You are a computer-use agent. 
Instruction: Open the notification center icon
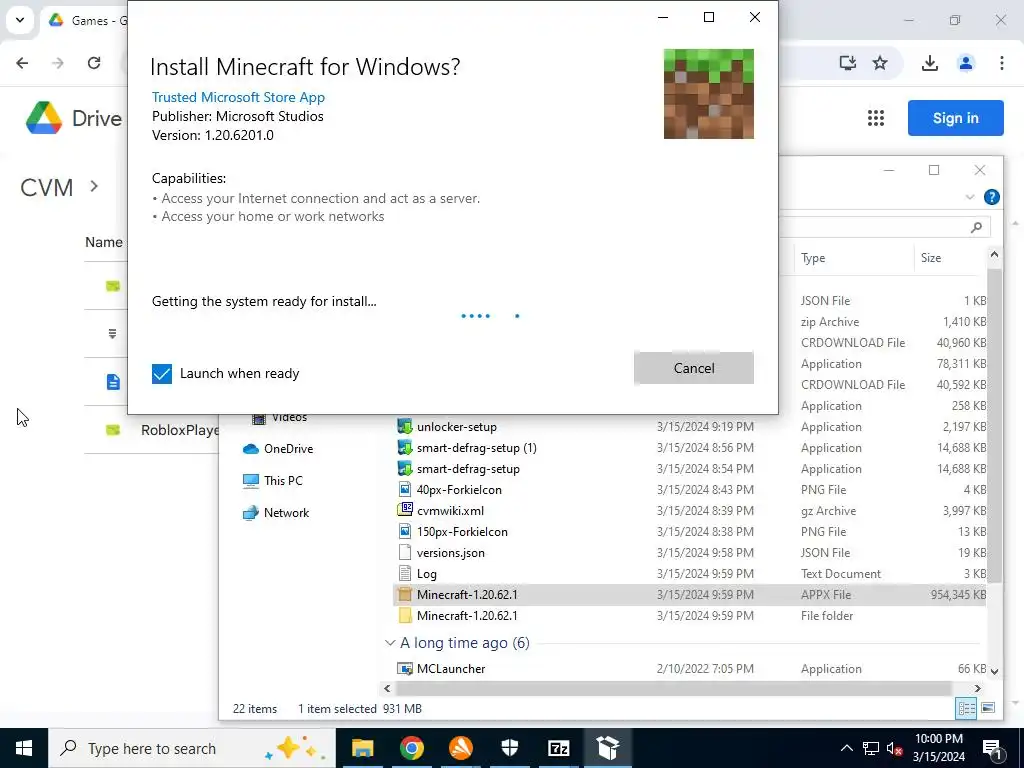click(x=993, y=748)
